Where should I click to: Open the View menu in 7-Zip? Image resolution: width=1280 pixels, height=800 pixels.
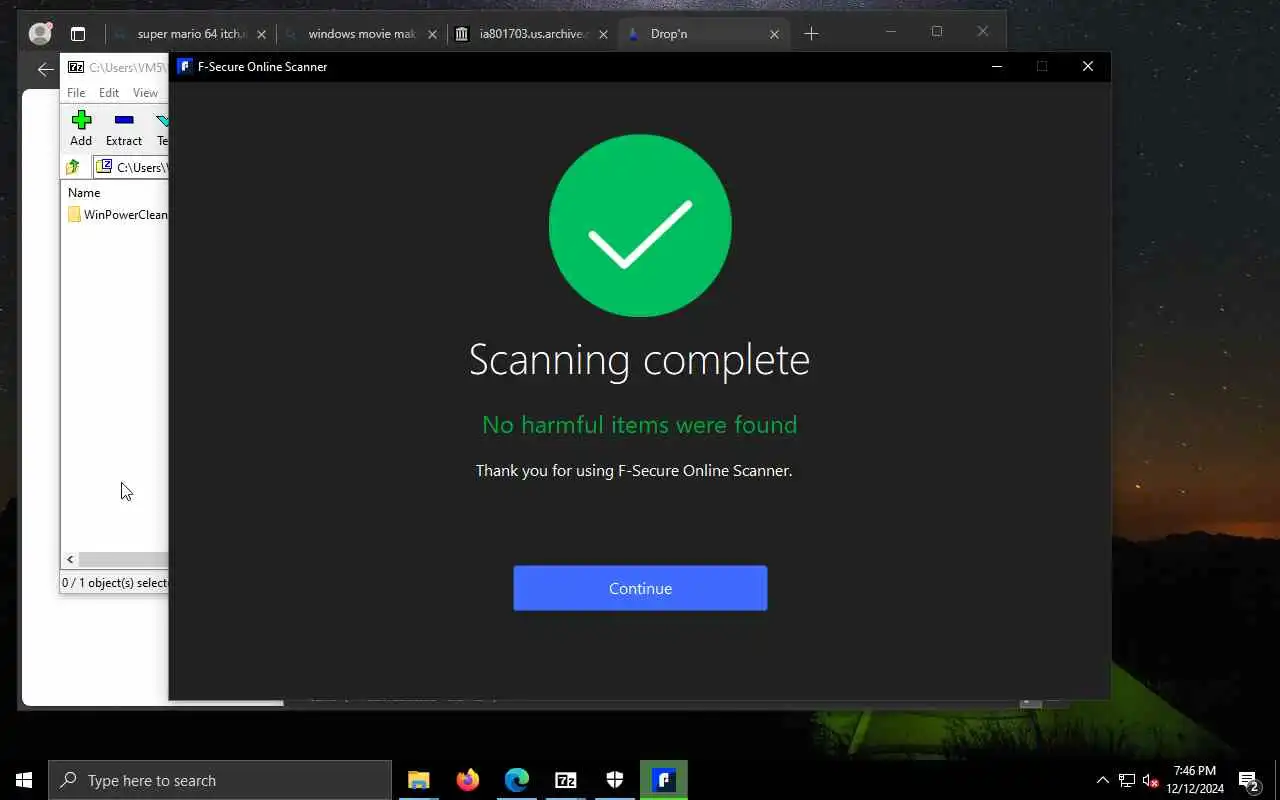pos(145,92)
